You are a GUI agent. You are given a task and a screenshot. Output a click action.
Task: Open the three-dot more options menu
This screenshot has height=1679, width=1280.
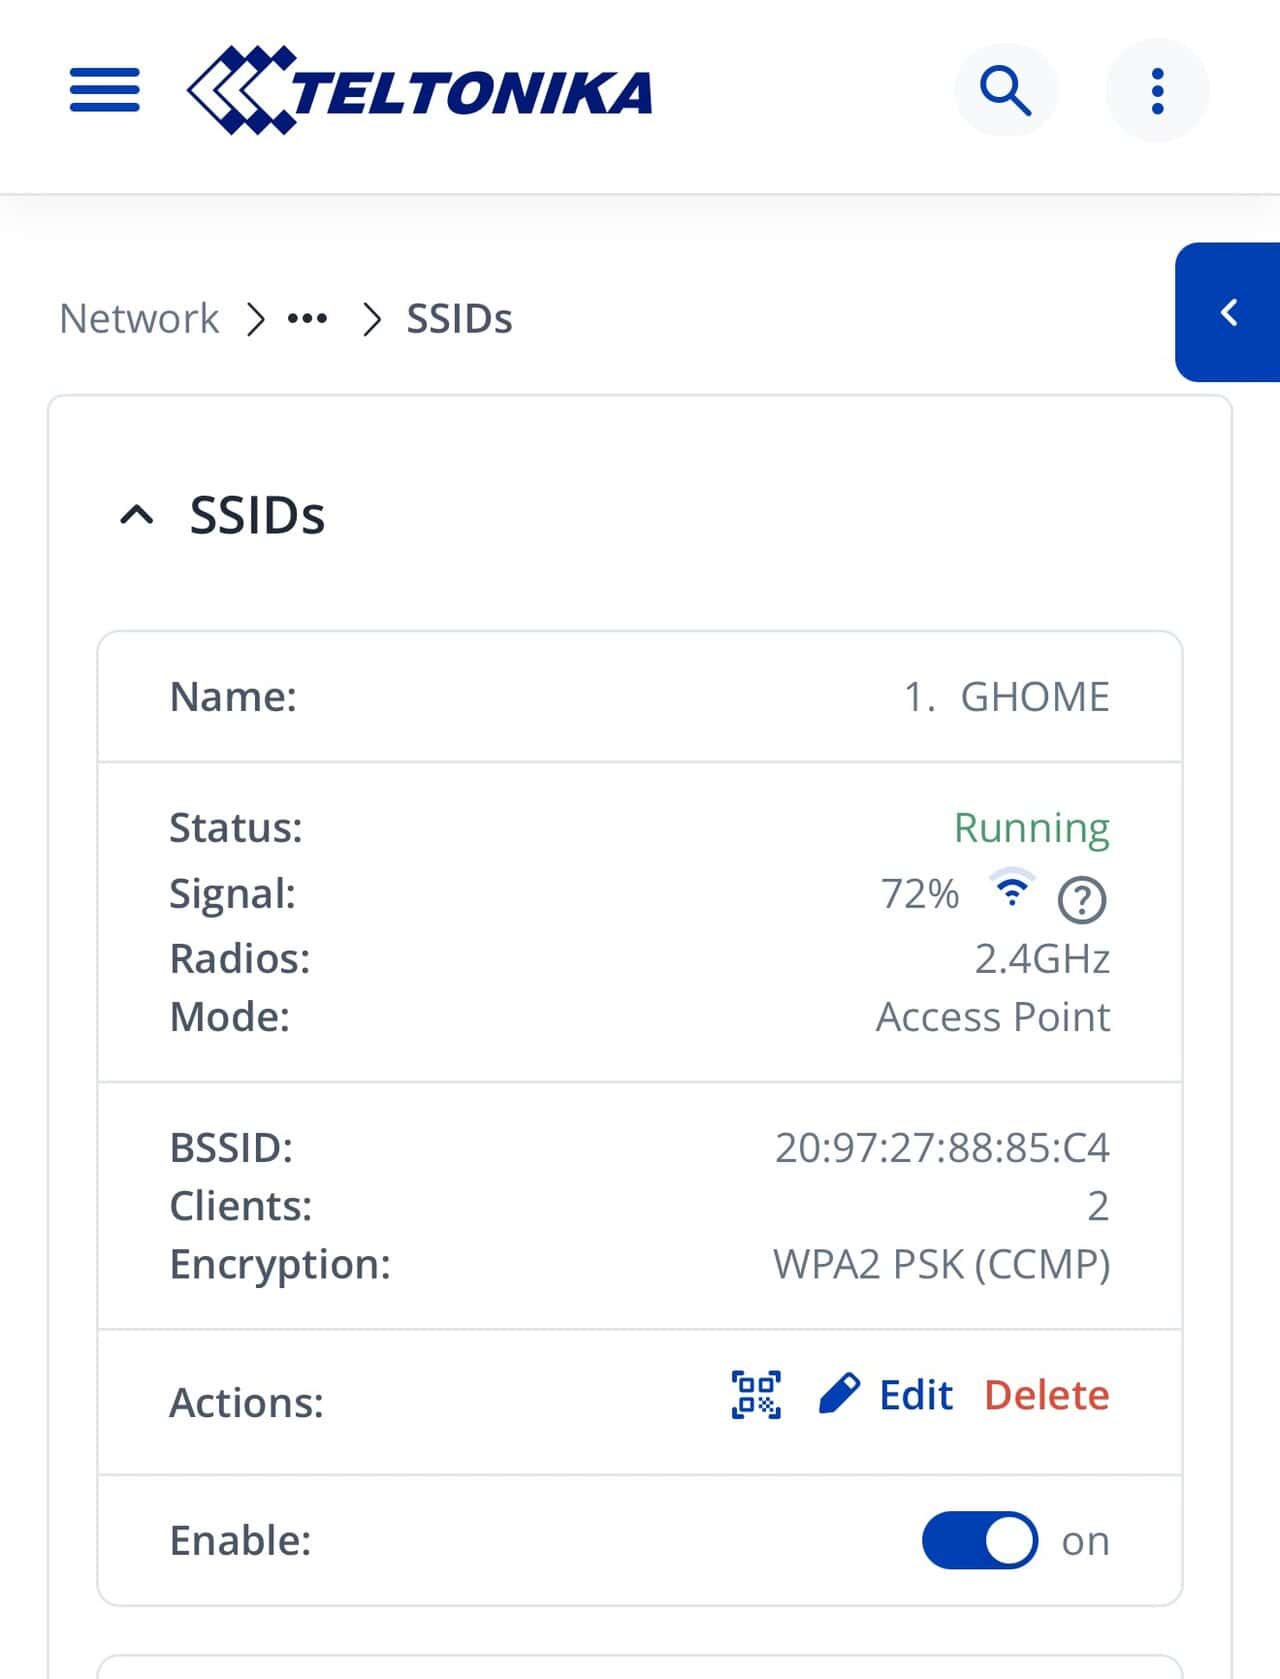[1157, 91]
